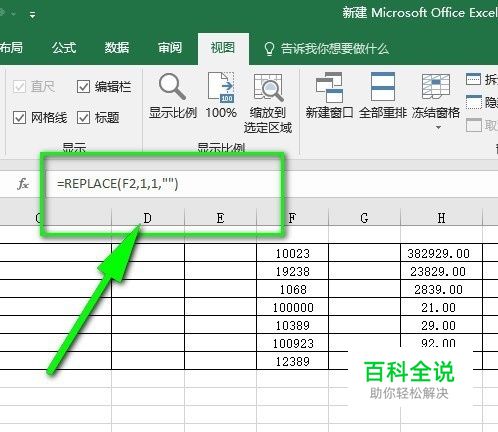The height and width of the screenshot is (432, 498).
Task: Toggle the 标题 headings checkbox
Action: tap(83, 117)
